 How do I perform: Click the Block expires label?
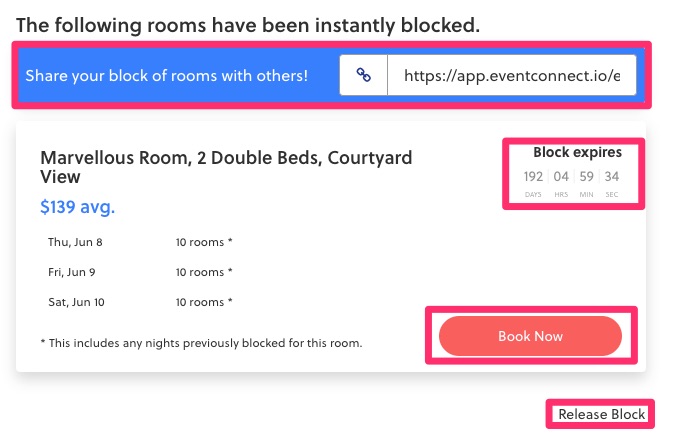point(577,153)
